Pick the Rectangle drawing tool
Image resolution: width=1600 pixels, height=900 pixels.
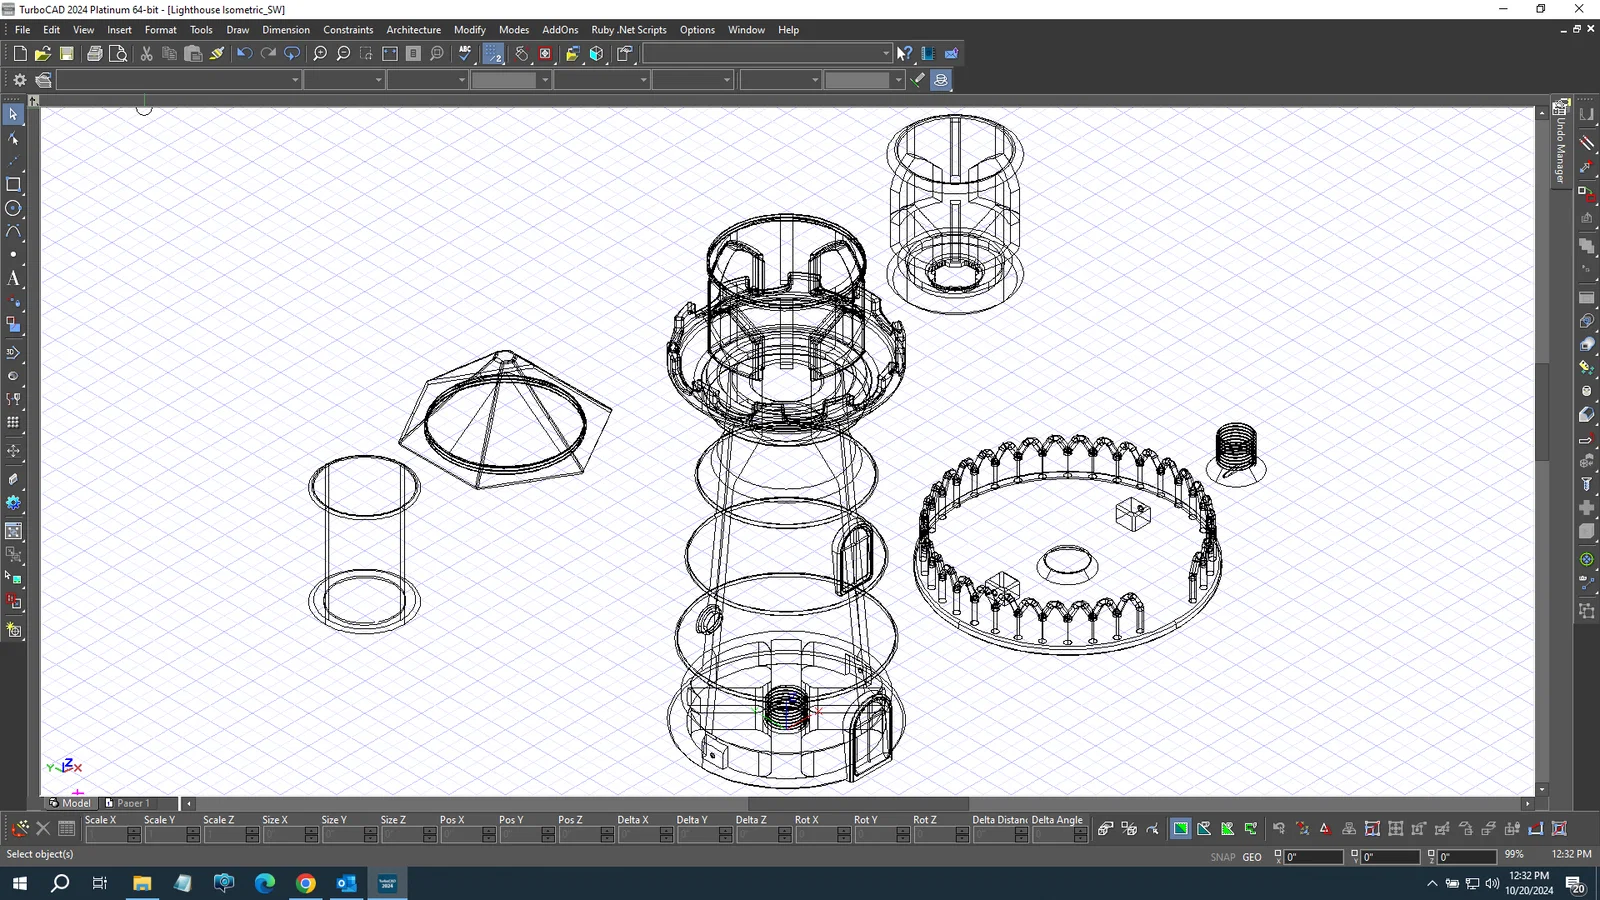[13, 184]
